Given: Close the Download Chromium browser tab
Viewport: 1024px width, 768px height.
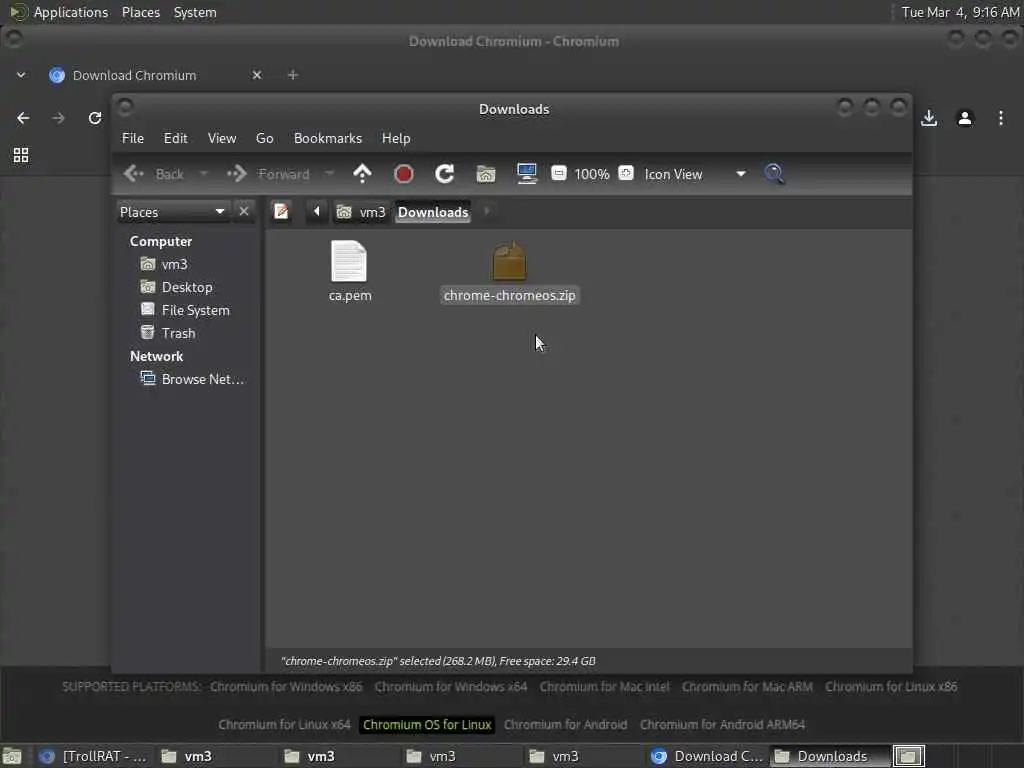Looking at the screenshot, I should point(257,75).
